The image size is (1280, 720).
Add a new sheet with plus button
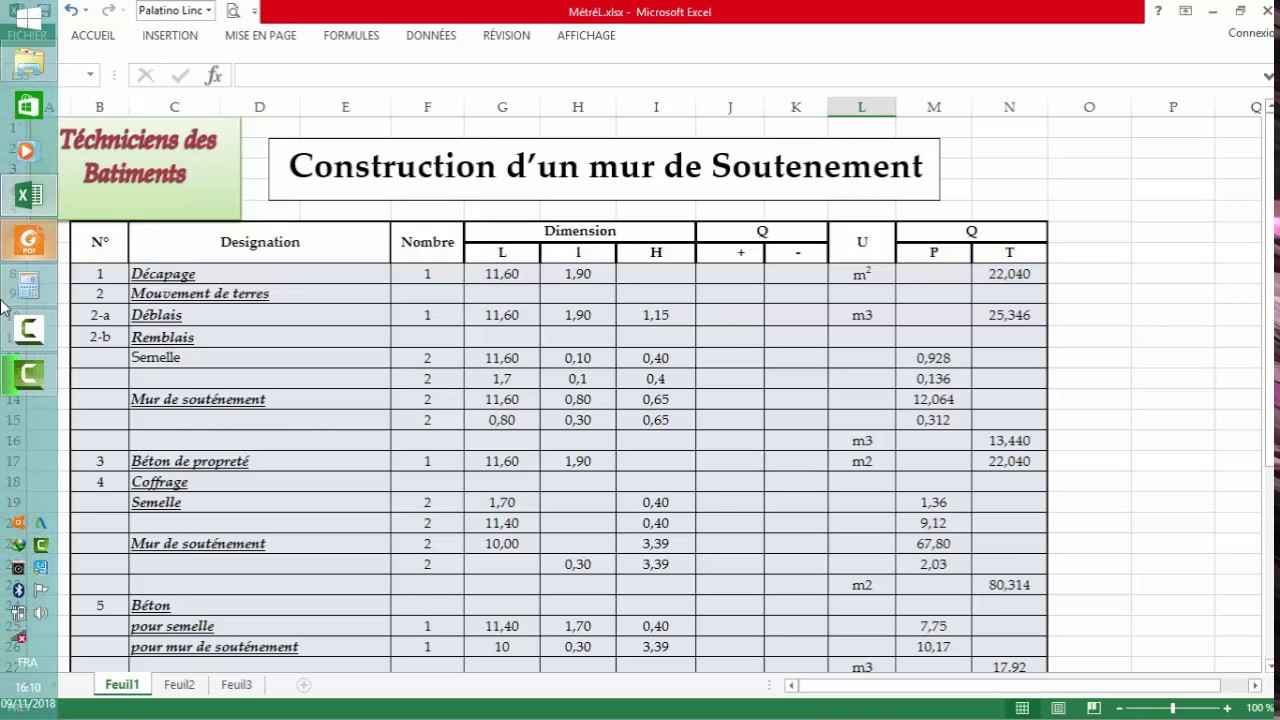coord(304,685)
